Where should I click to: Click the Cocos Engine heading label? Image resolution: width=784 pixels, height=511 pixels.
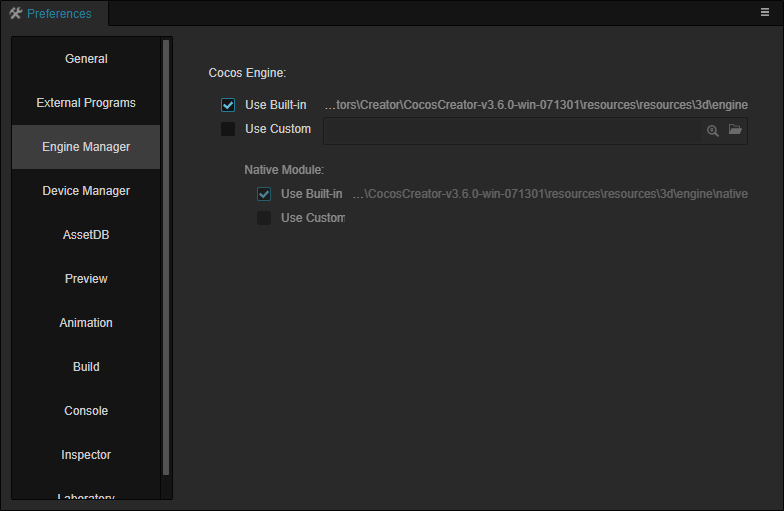coord(247,73)
